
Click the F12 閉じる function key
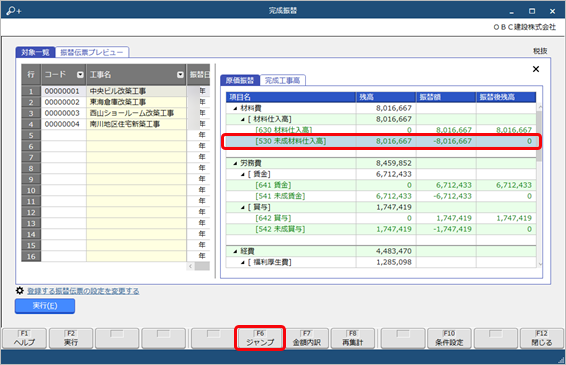(x=541, y=338)
